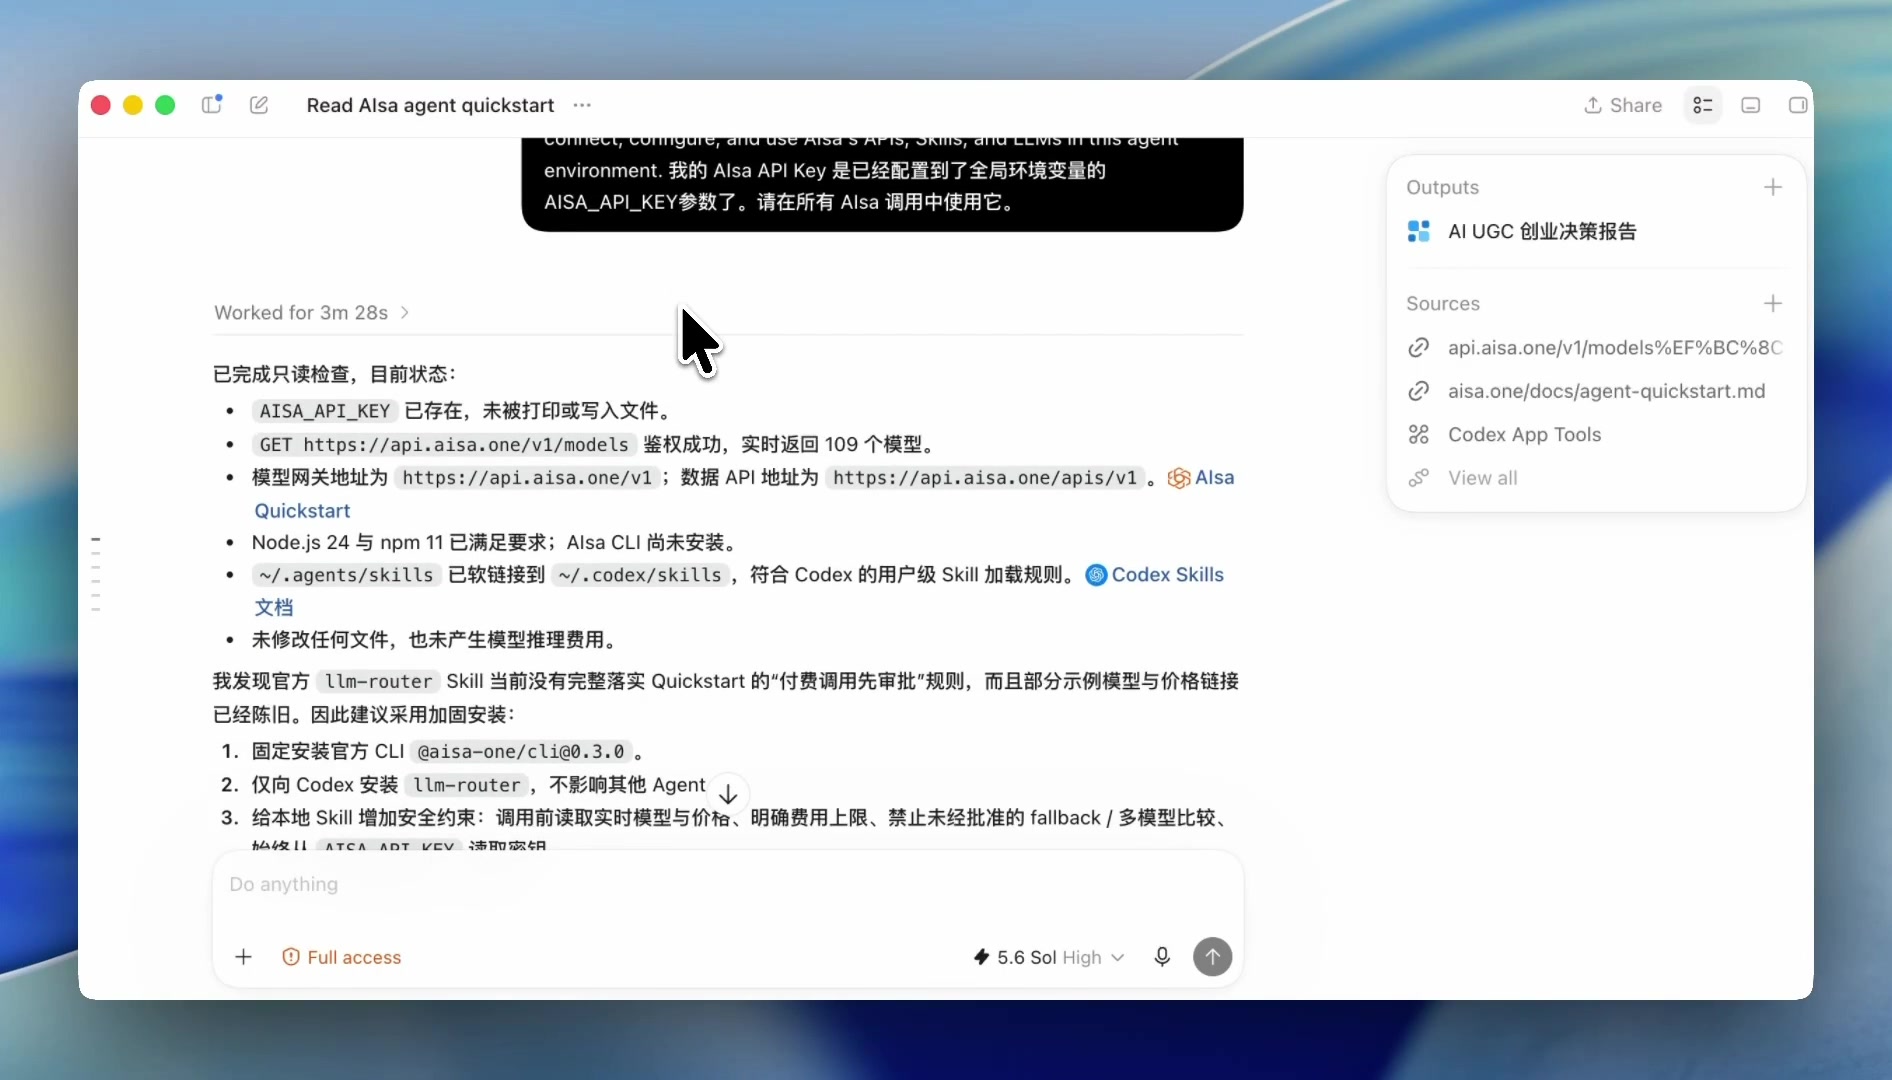Click the Codex App Tools grid icon

tap(1418, 434)
